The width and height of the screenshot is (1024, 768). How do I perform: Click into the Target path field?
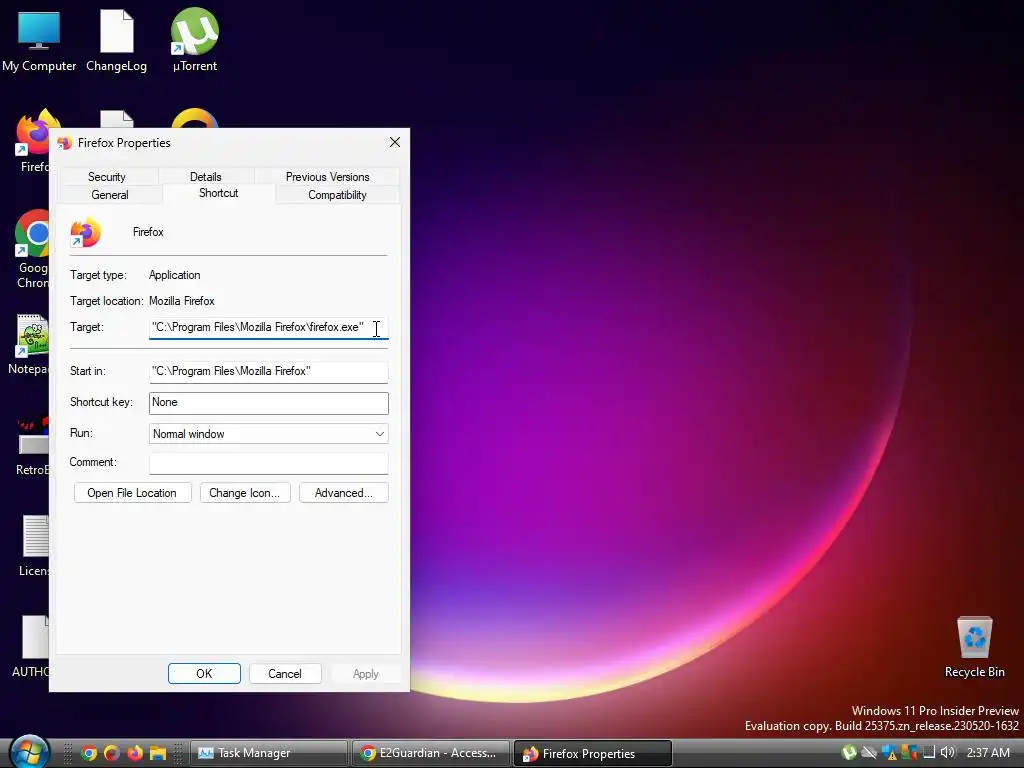pyautogui.click(x=268, y=327)
